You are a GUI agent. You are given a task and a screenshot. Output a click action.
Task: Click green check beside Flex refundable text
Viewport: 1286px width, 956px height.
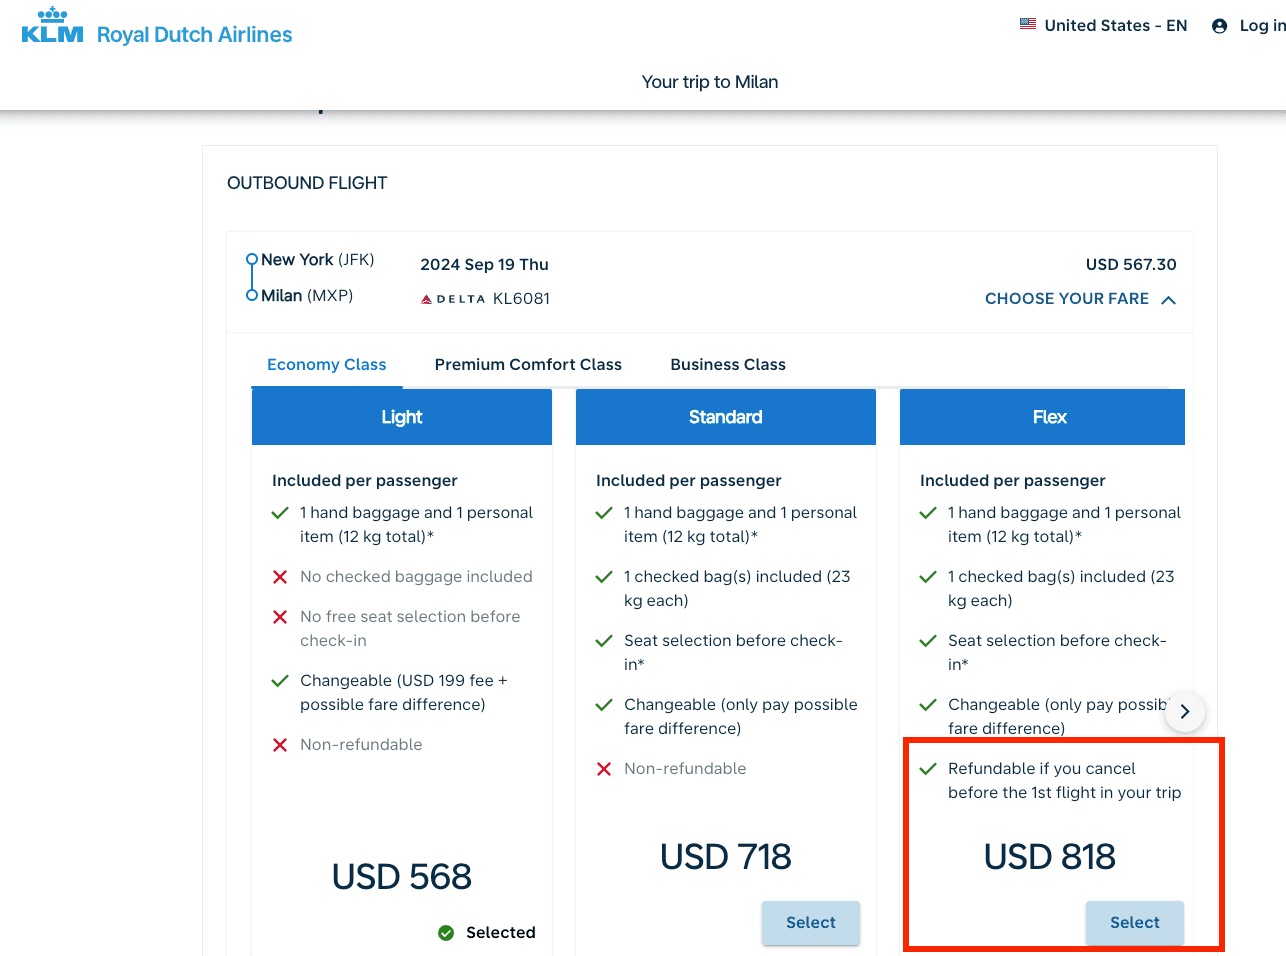[928, 769]
